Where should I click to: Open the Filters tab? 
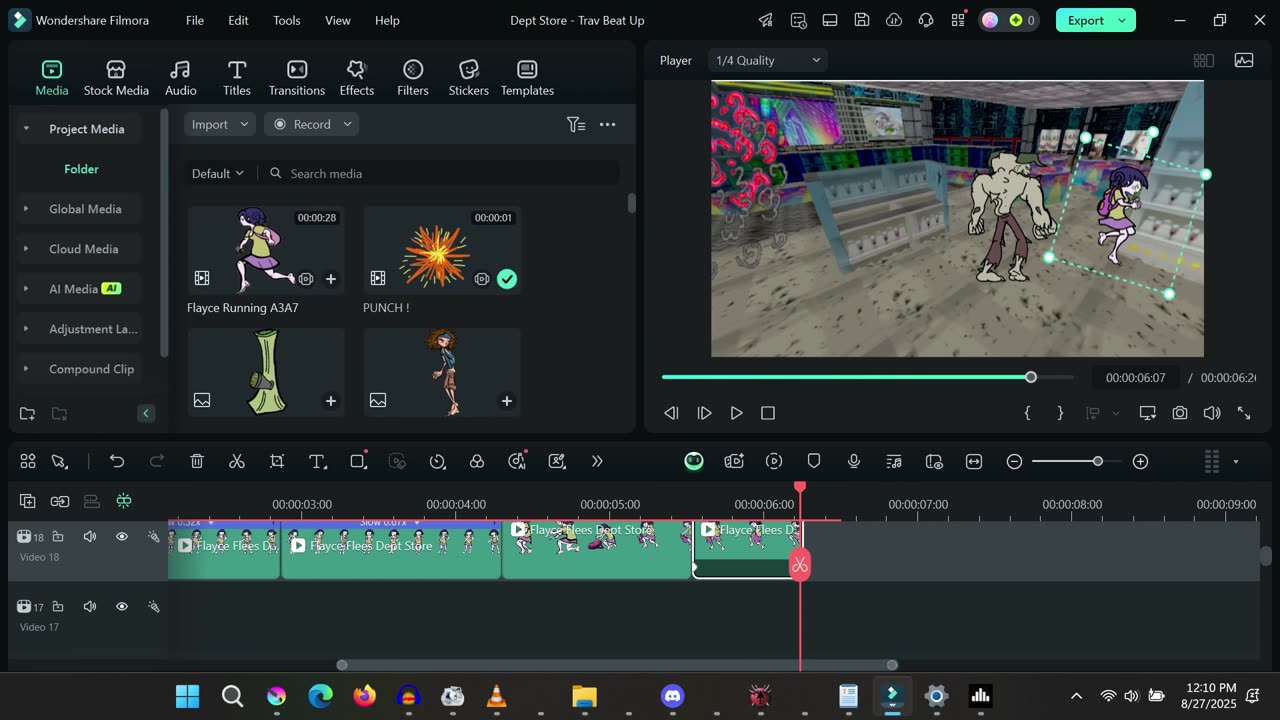[413, 78]
